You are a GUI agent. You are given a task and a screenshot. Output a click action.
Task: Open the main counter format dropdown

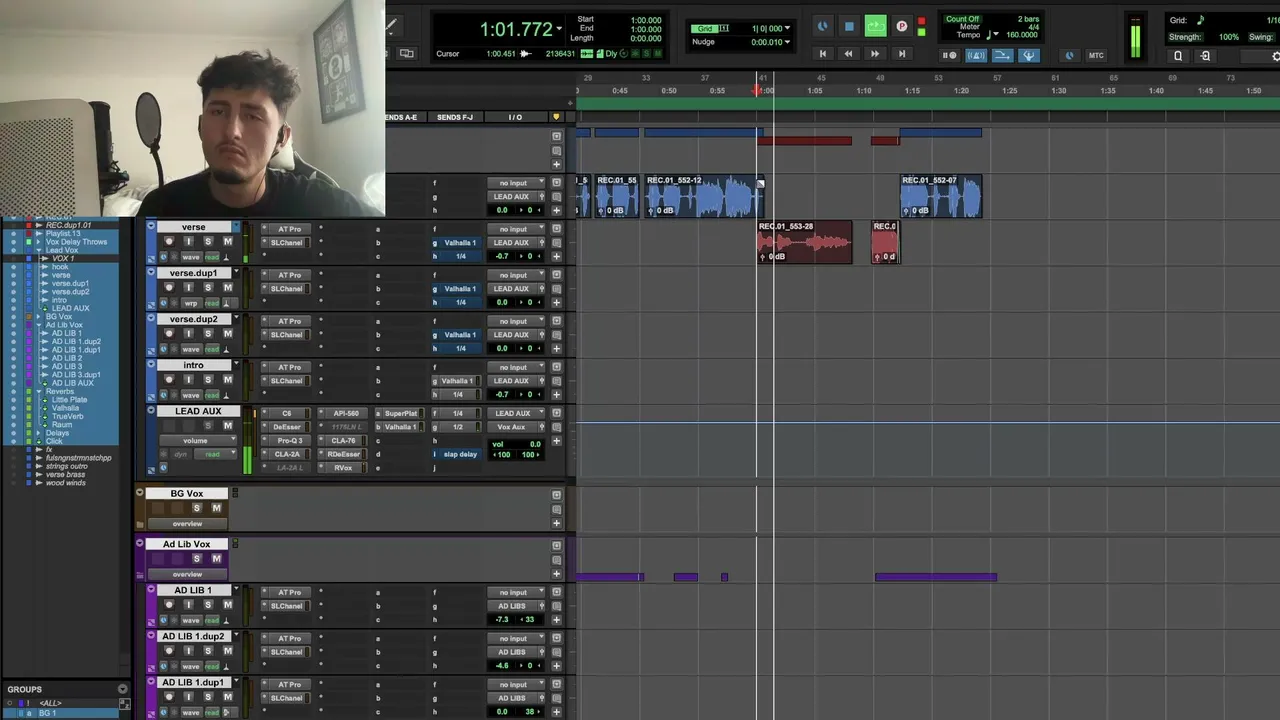pyautogui.click(x=559, y=28)
